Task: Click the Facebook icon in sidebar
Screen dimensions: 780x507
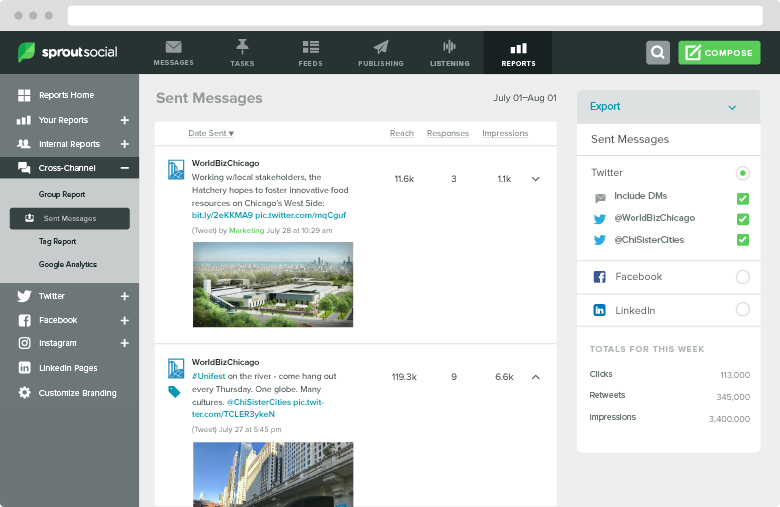Action: click(x=24, y=320)
